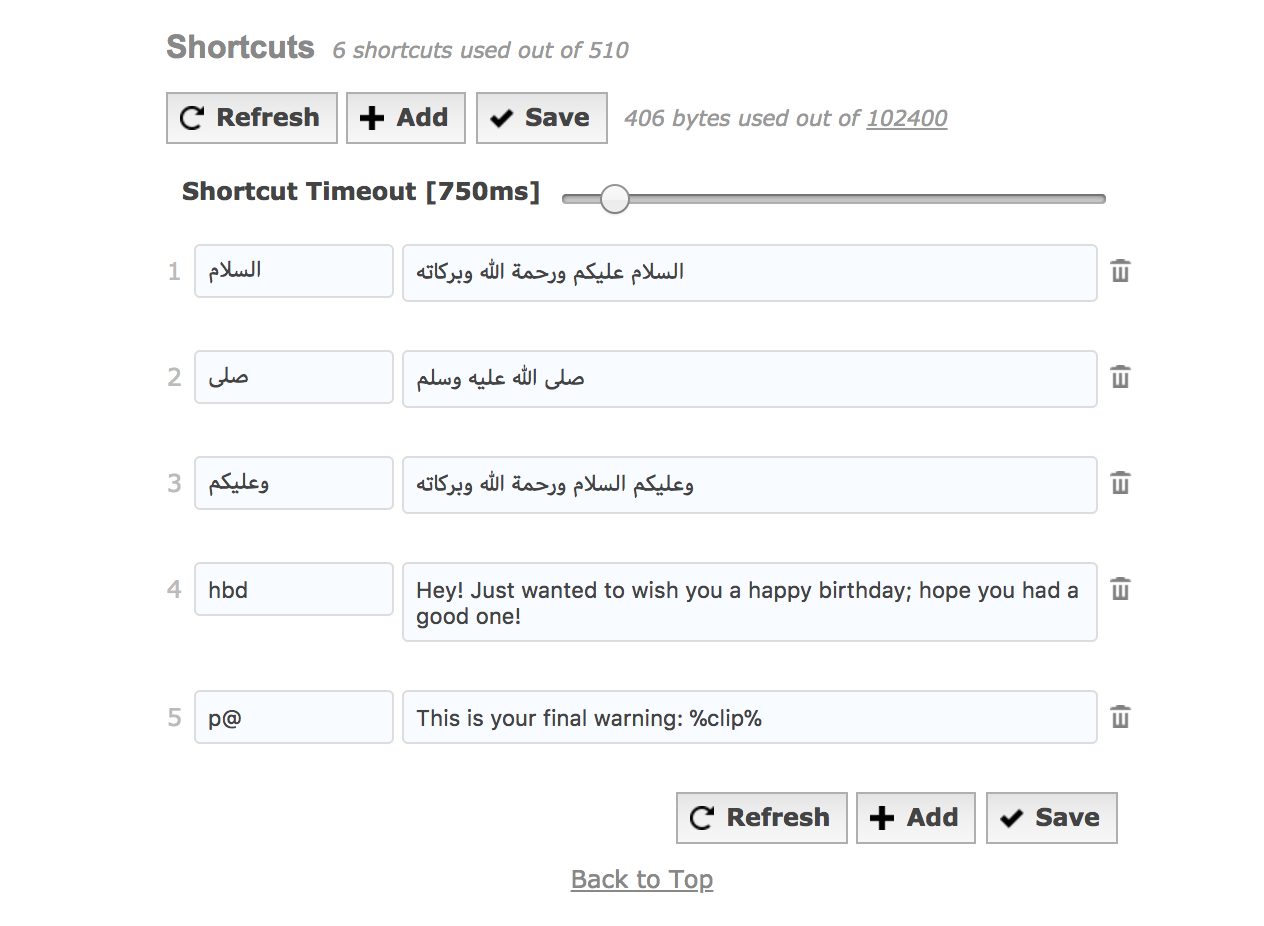Image resolution: width=1264 pixels, height=926 pixels.
Task: Click the final warning %clip% expansion field
Action: [x=749, y=717]
